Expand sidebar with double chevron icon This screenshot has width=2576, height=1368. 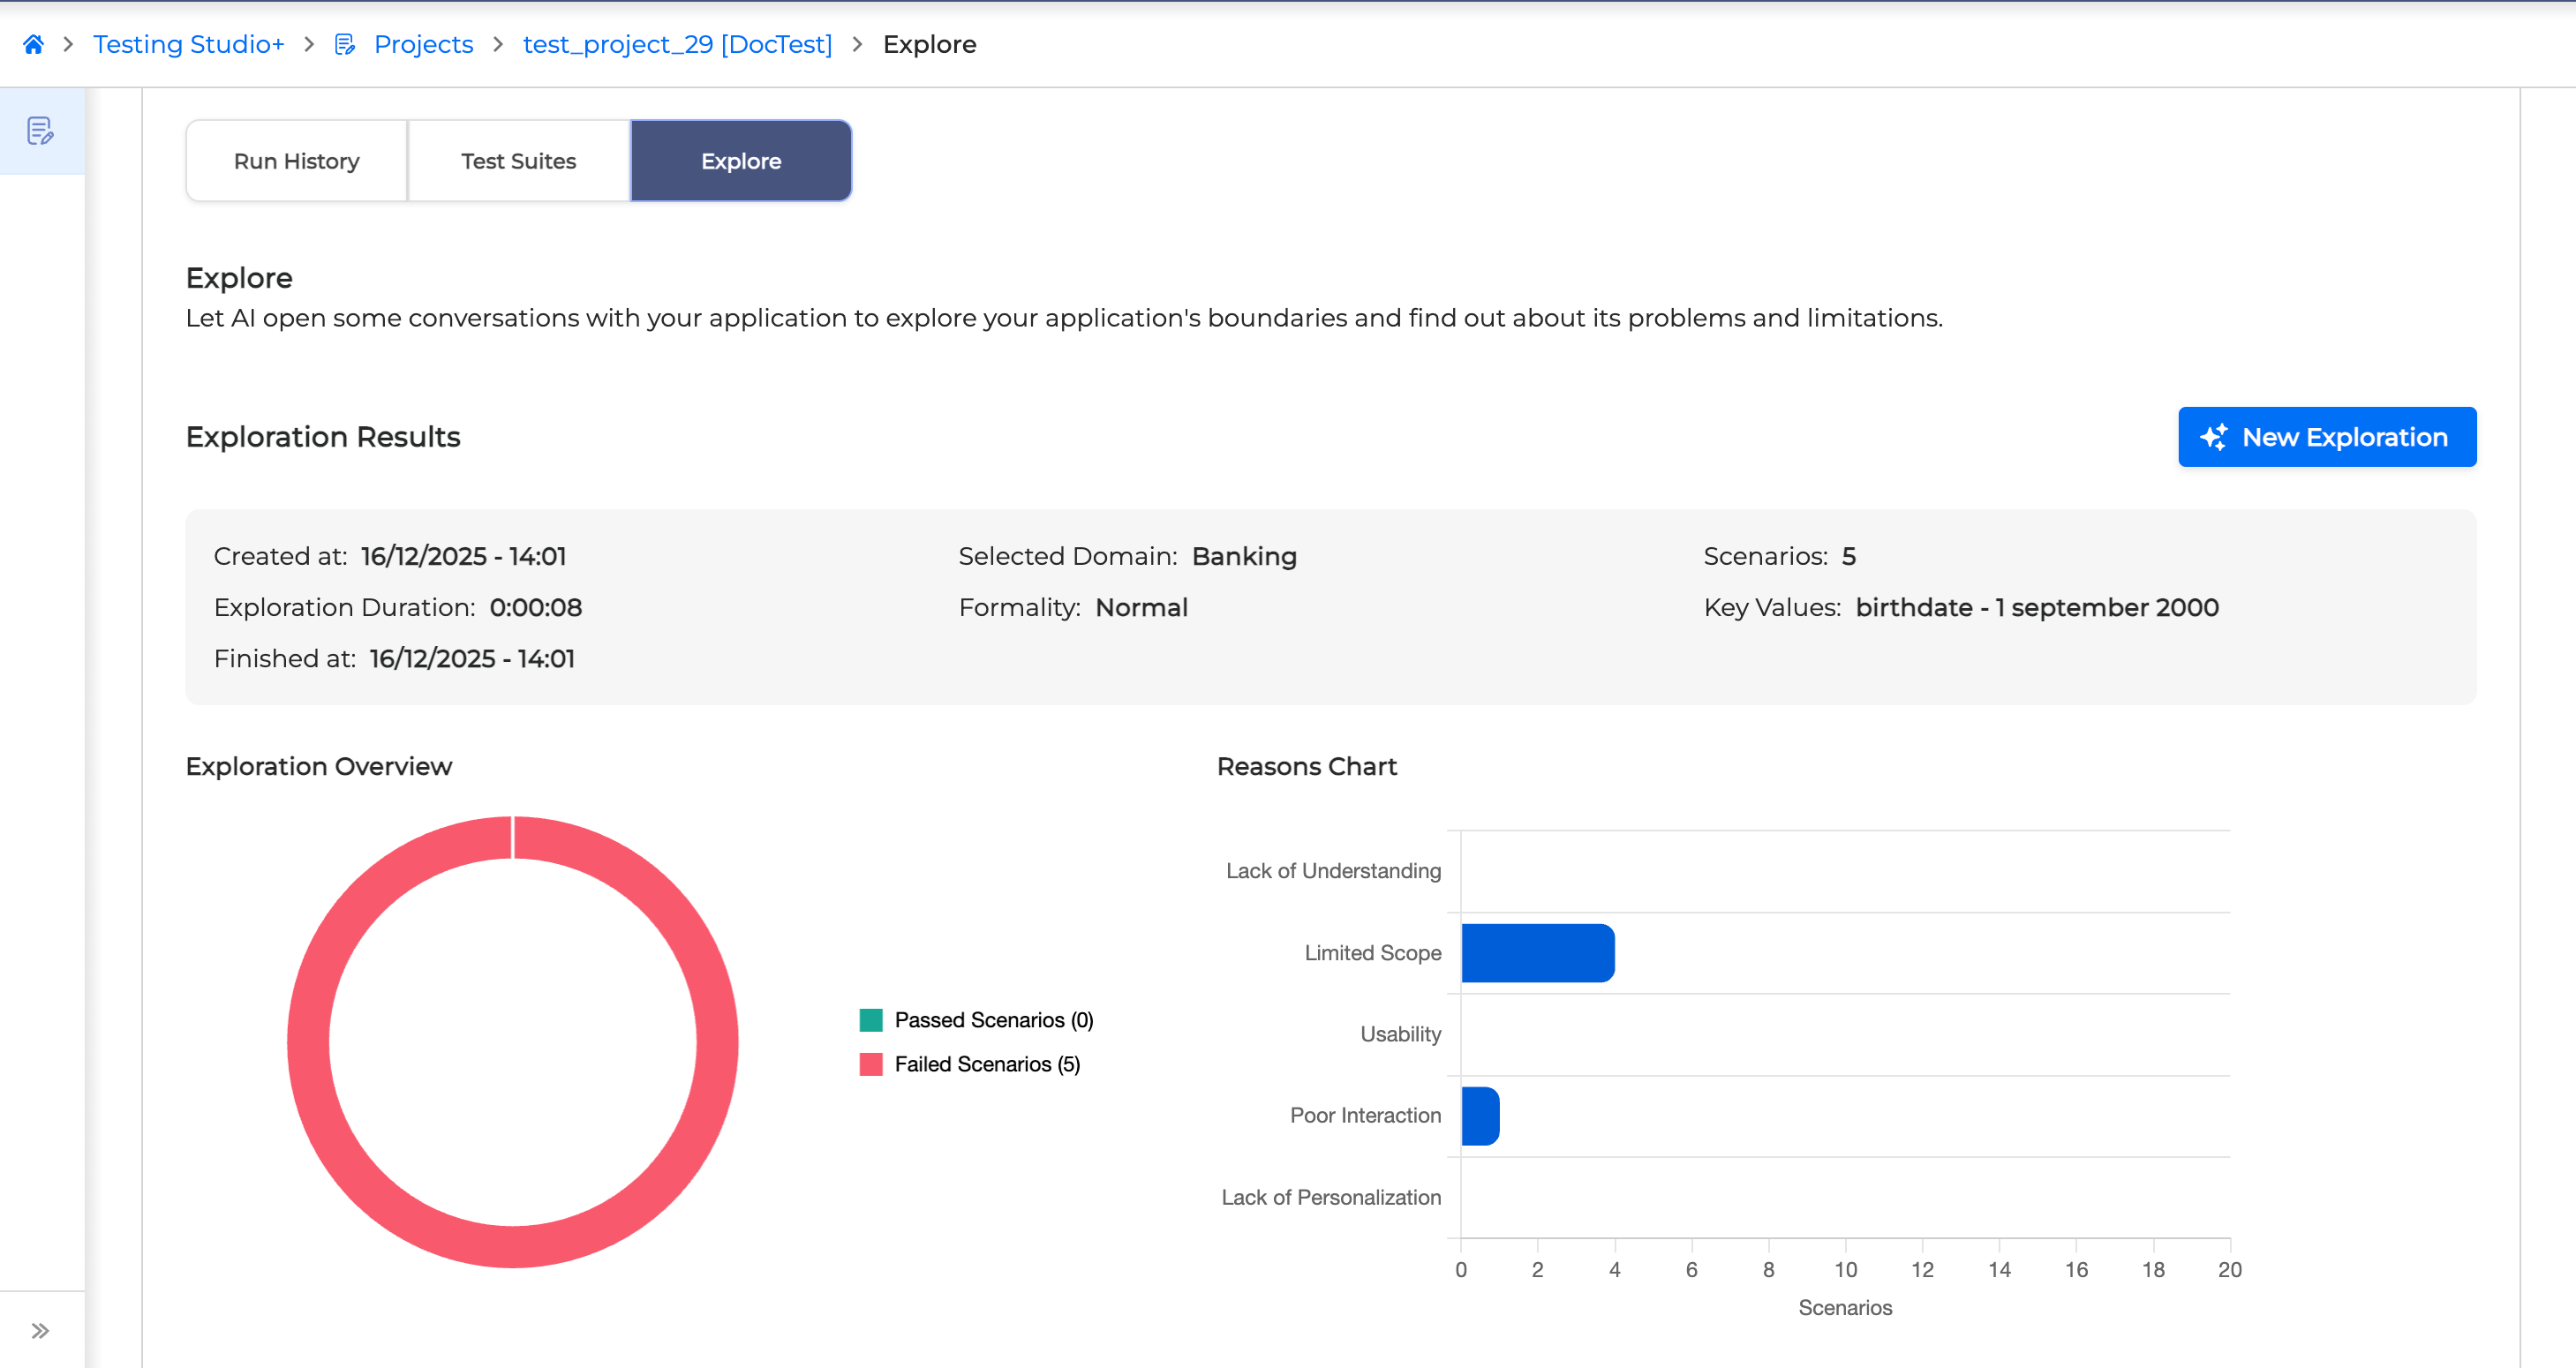[x=40, y=1330]
